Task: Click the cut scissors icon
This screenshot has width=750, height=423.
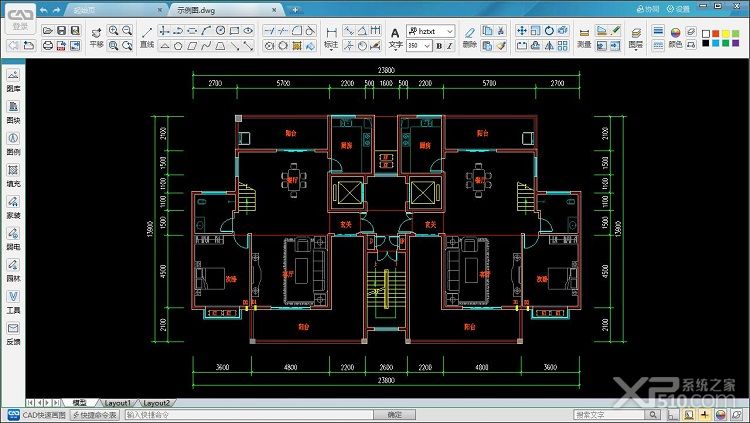Action: pyautogui.click(x=501, y=31)
